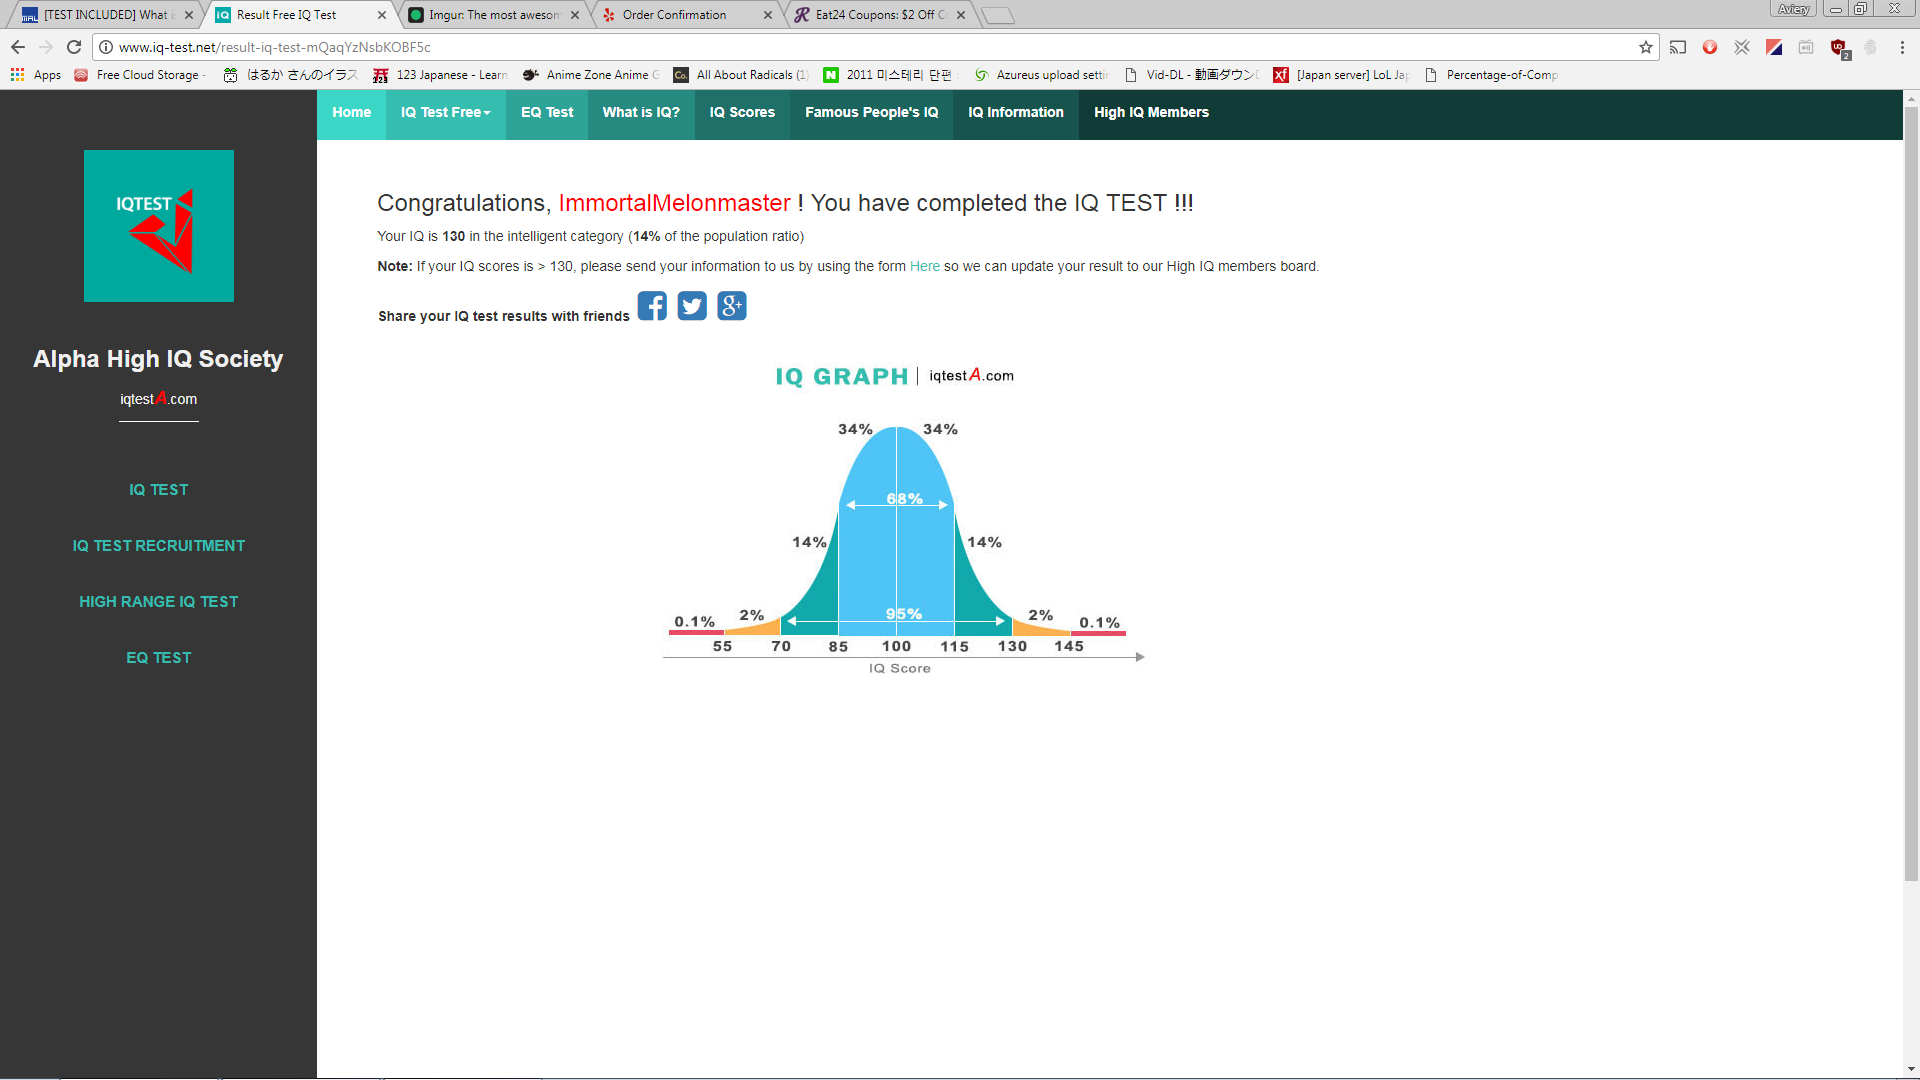Open Japan server LoL bookmark

click(1341, 75)
